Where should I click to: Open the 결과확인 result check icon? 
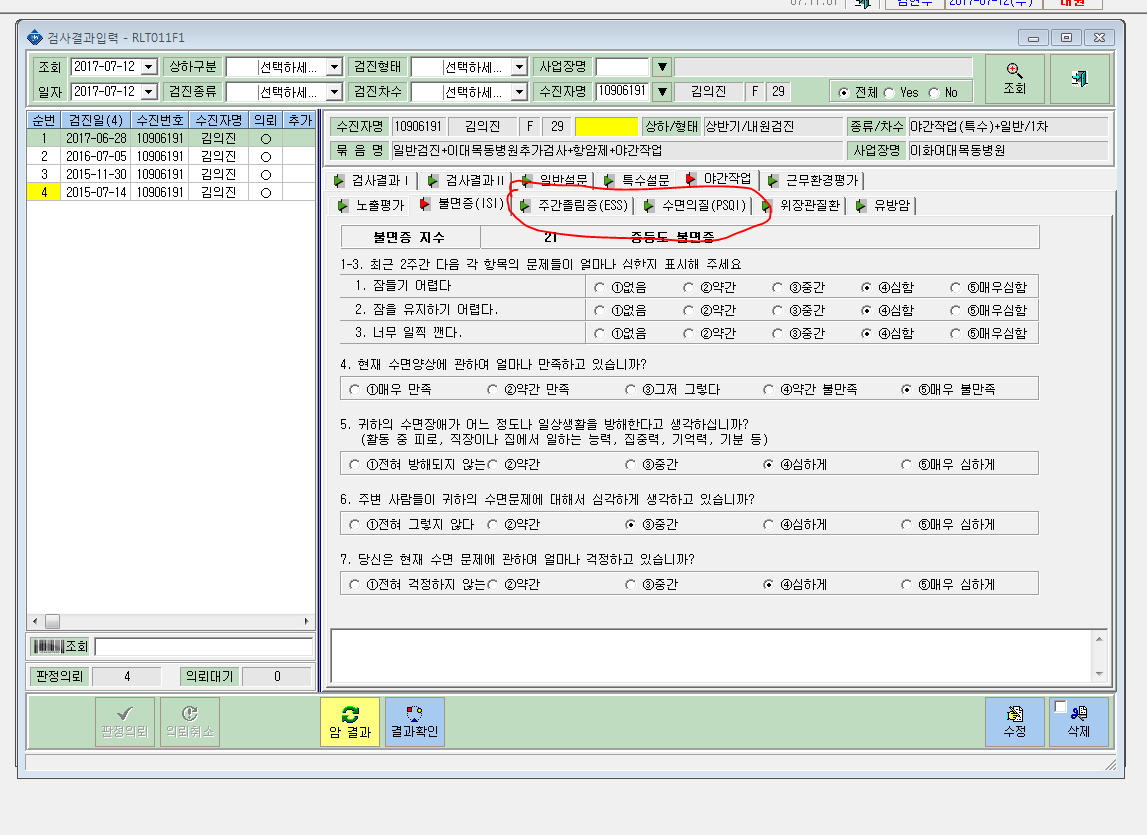click(x=414, y=722)
